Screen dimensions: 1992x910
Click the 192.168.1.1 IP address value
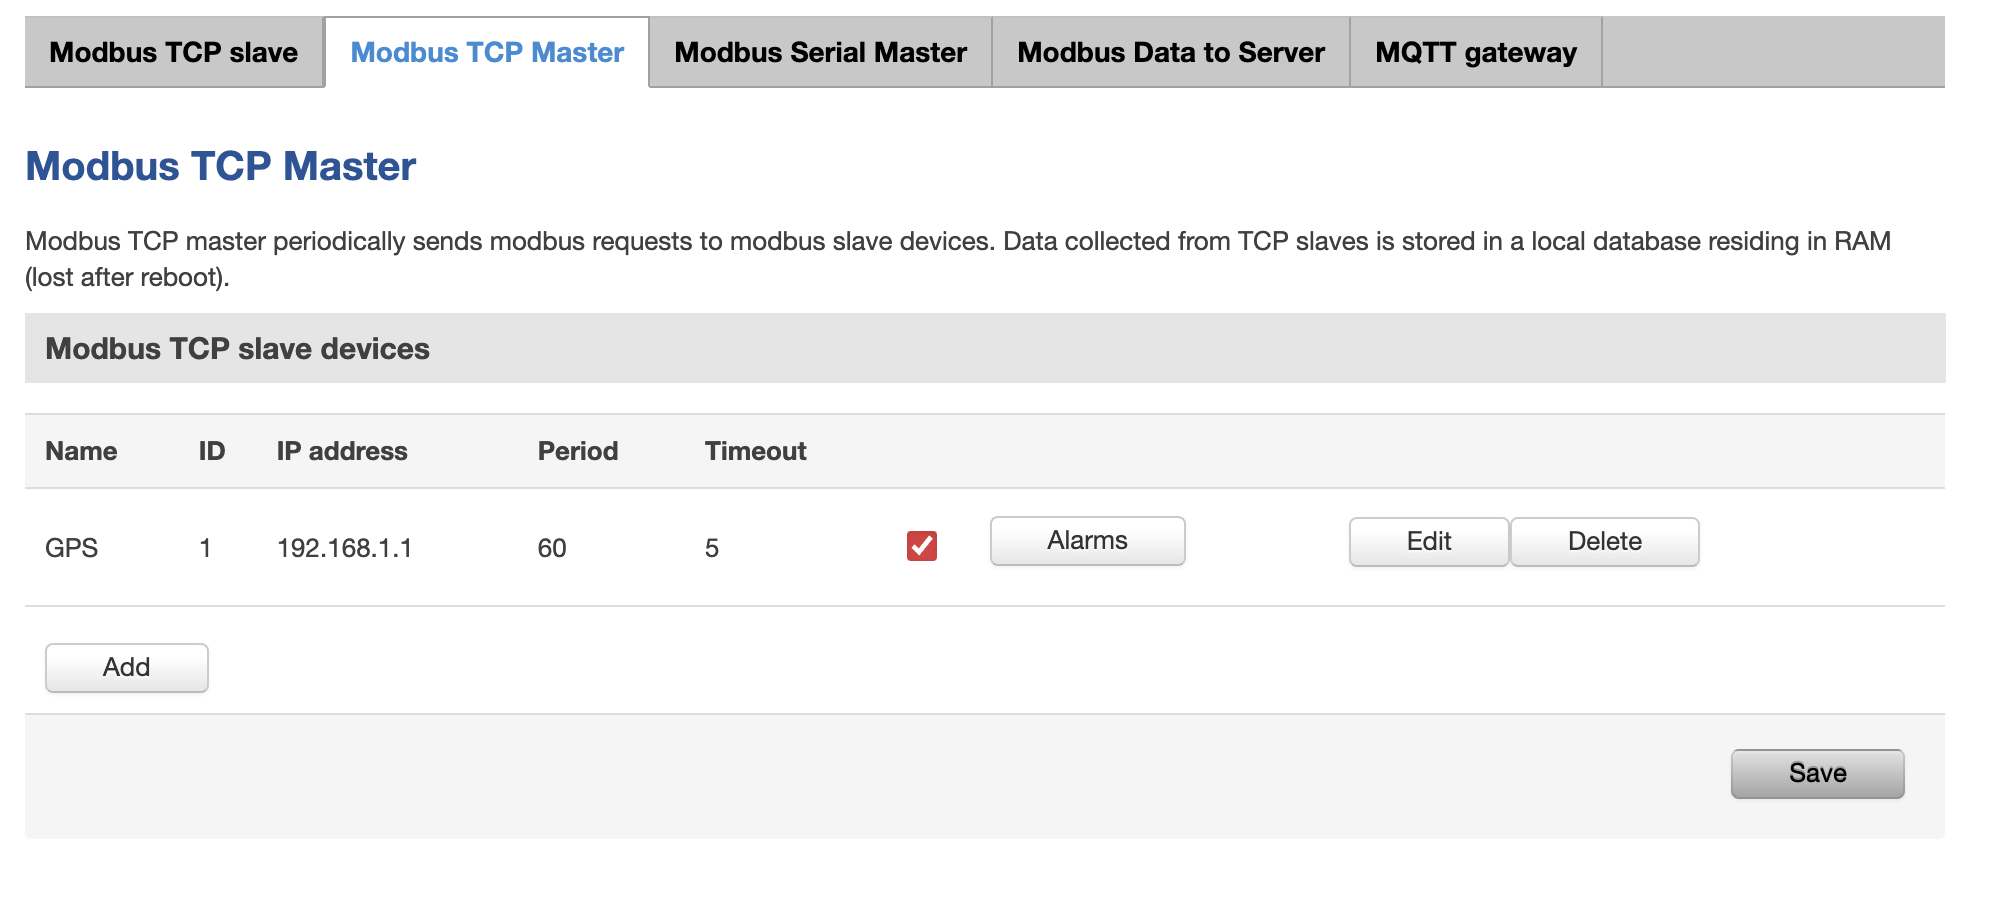pyautogui.click(x=344, y=548)
